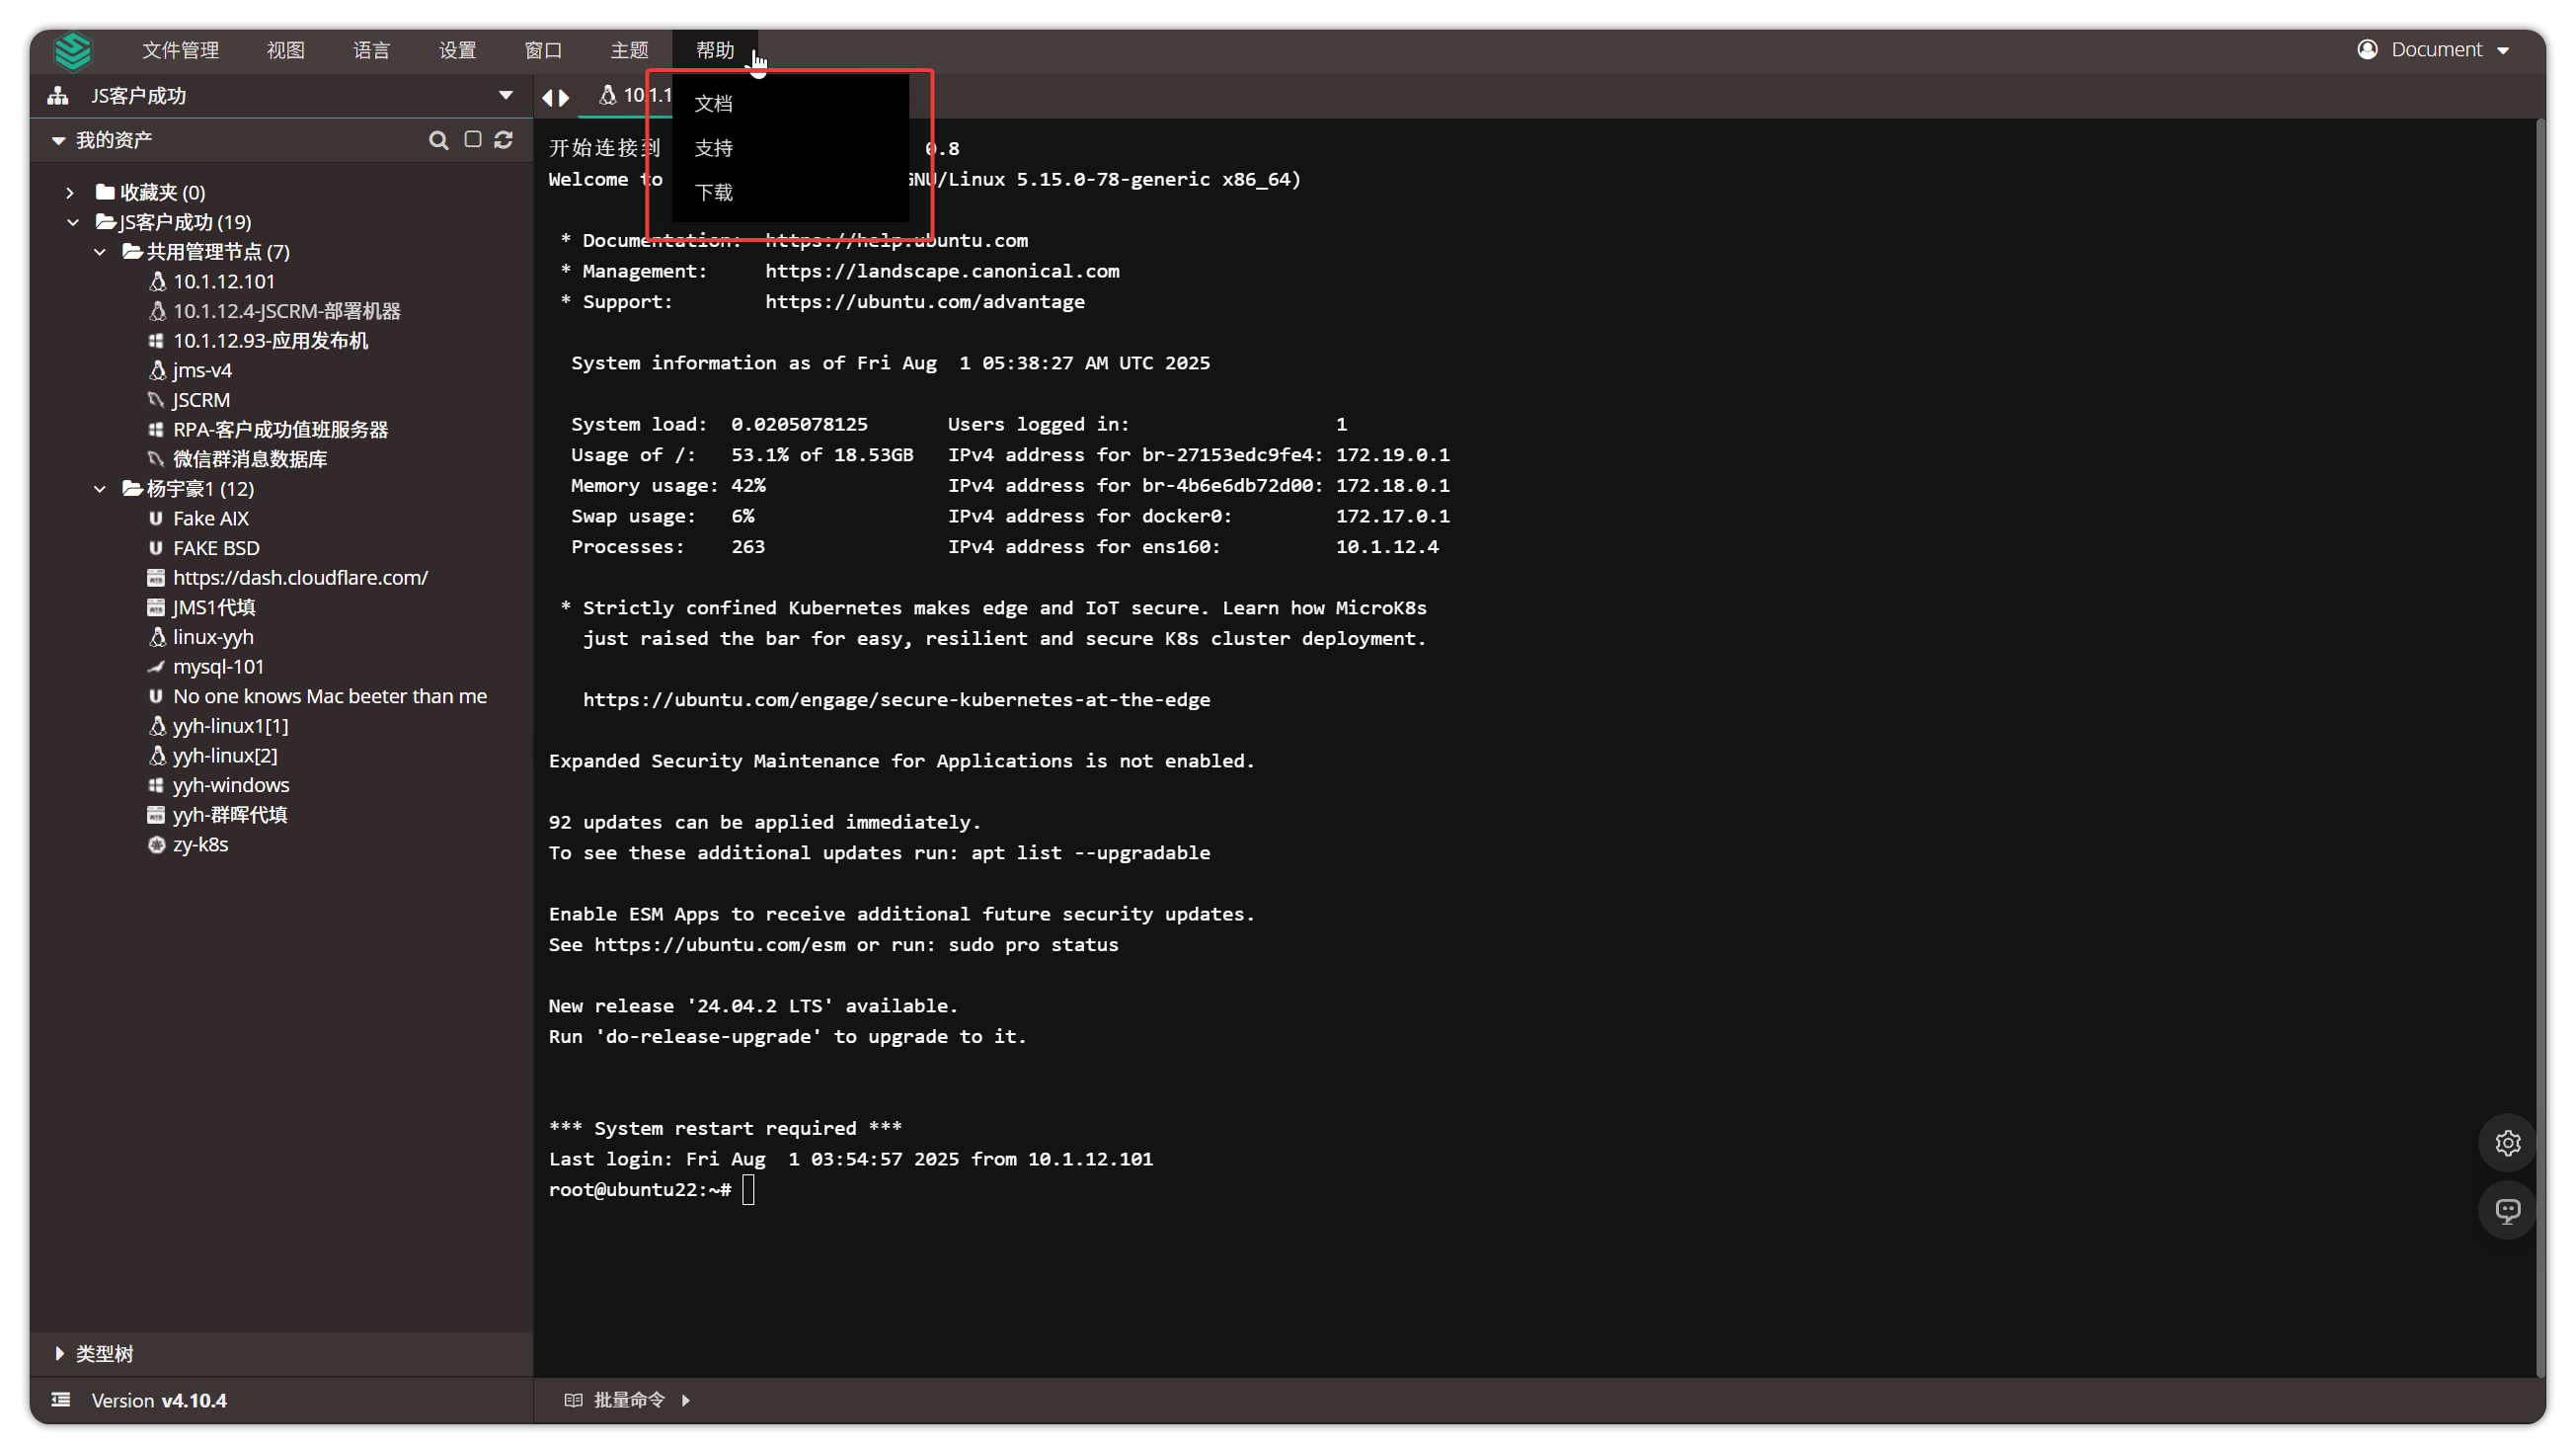Screen dimensions: 2576x1444
Task: Open asset 10.1.12.4-JSCRM-部署机器
Action: (286, 311)
